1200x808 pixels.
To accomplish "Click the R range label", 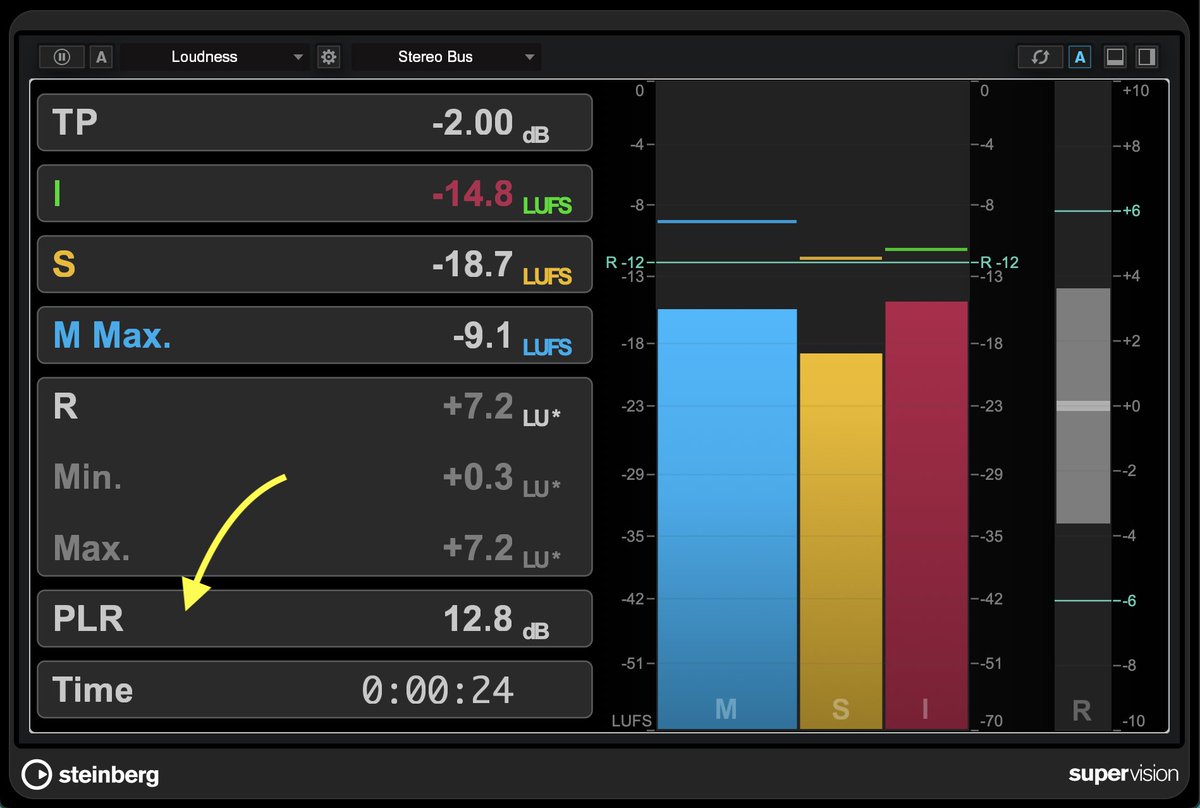I will (66, 406).
